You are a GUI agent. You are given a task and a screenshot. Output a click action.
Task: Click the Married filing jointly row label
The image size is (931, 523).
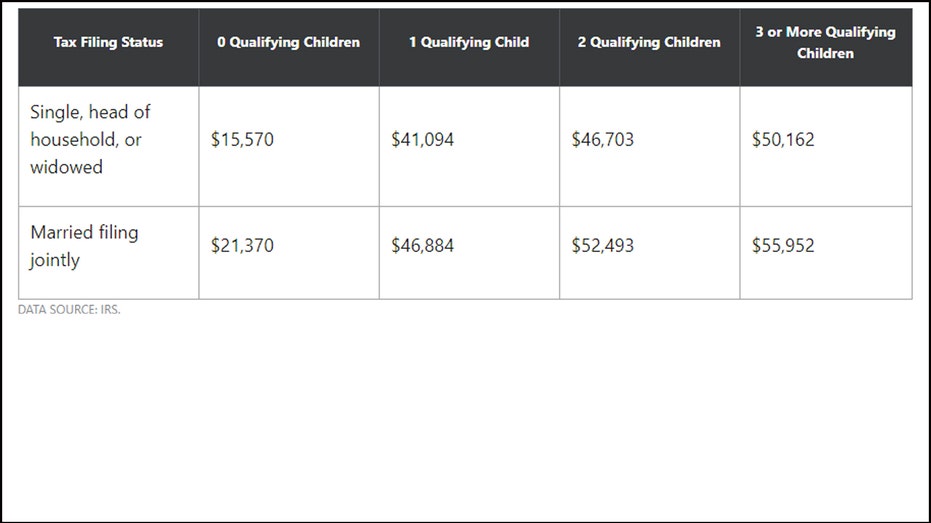84,246
